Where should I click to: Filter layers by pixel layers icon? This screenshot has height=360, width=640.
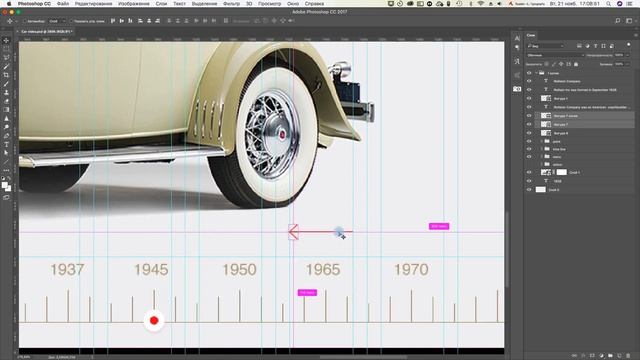[579, 46]
